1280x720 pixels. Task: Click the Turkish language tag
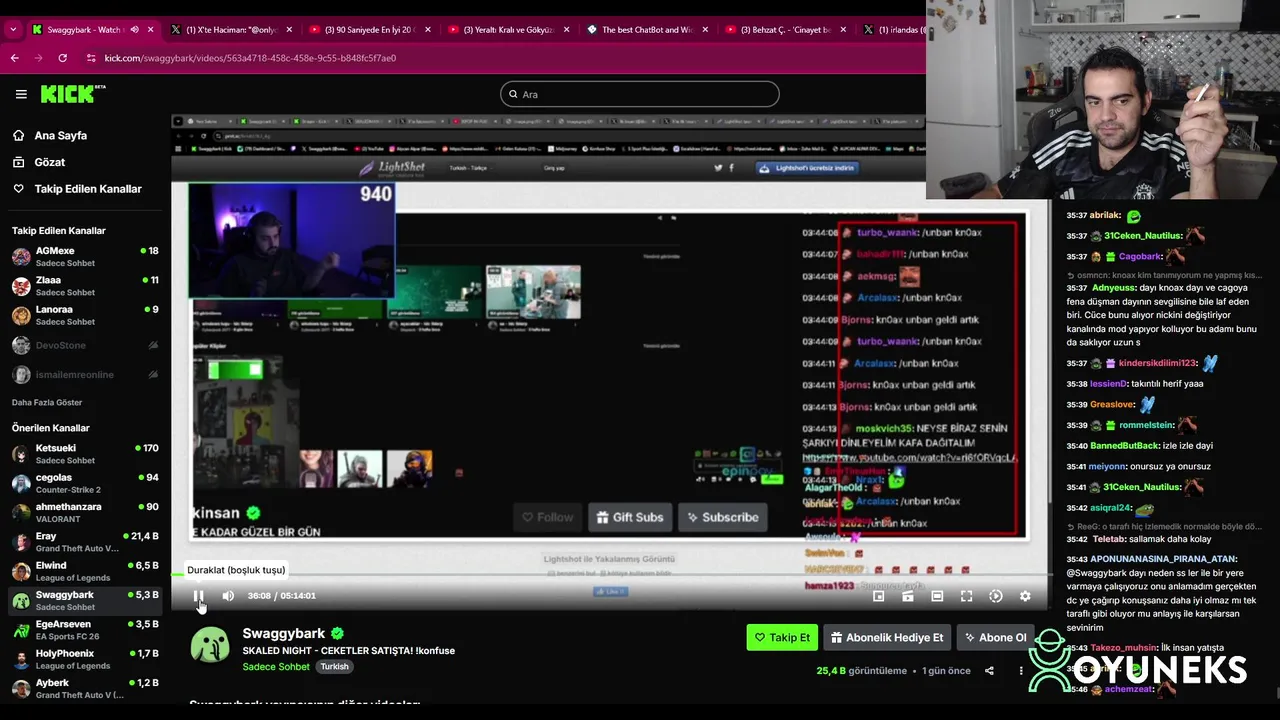pyautogui.click(x=335, y=667)
